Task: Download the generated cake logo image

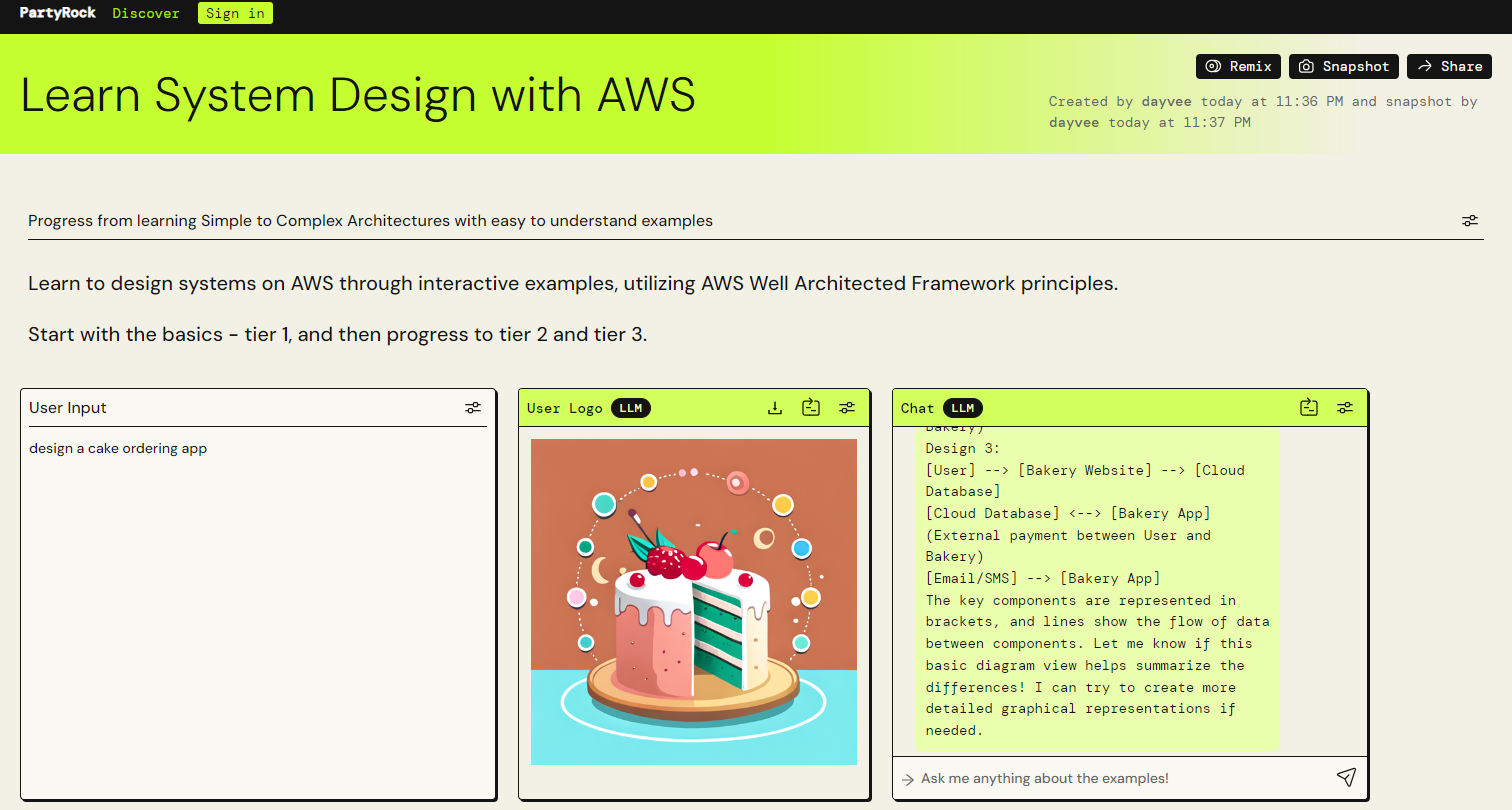Action: coord(775,407)
